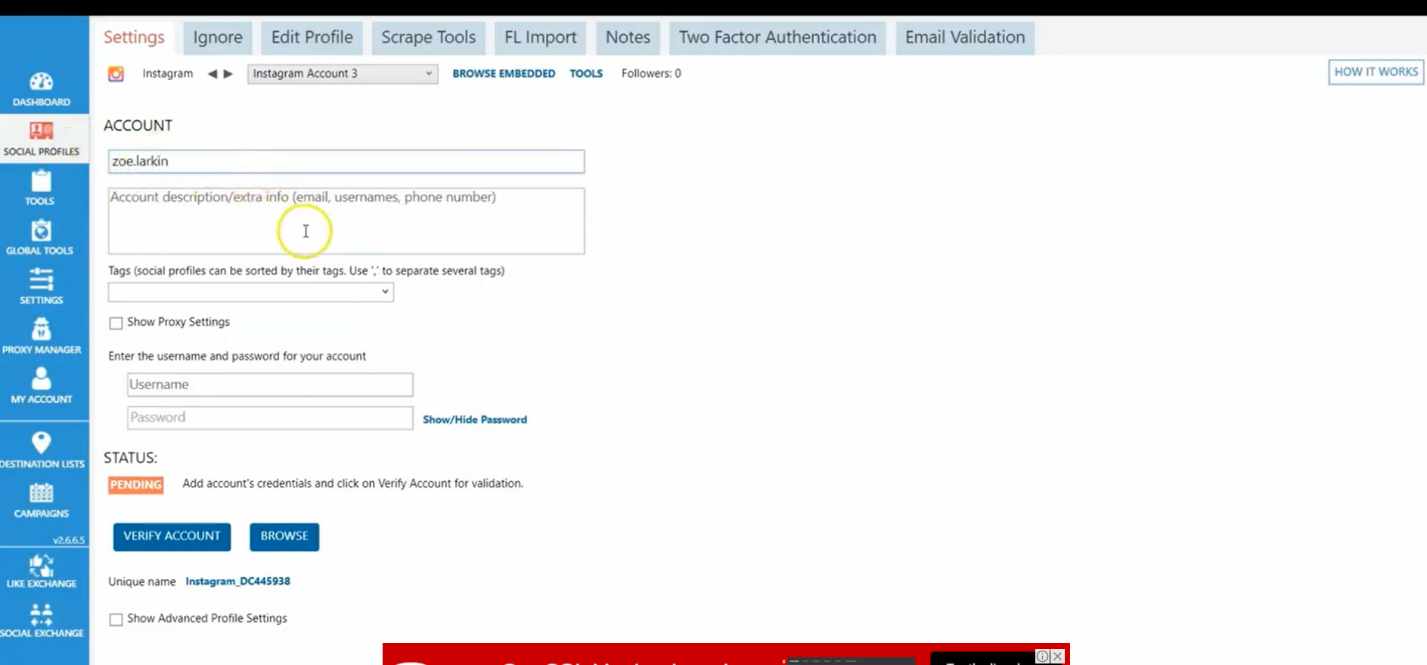
Task: Open Social Exchange in the sidebar
Action: tap(41, 621)
